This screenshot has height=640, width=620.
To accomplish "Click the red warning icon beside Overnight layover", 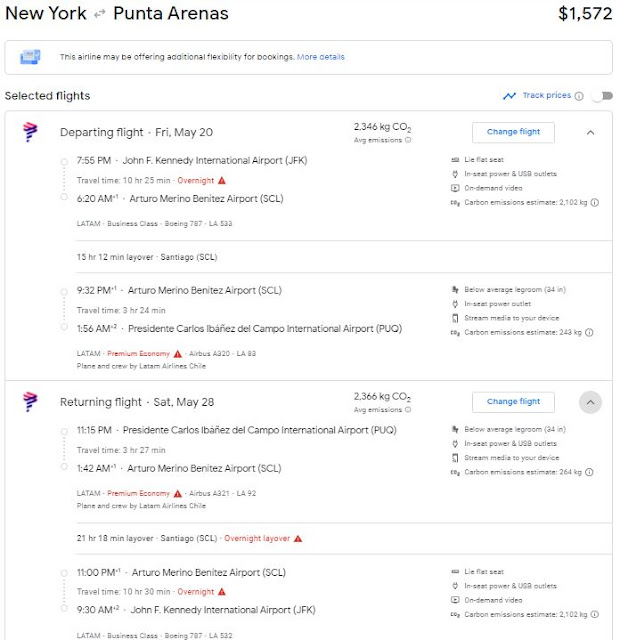I will pos(297,538).
